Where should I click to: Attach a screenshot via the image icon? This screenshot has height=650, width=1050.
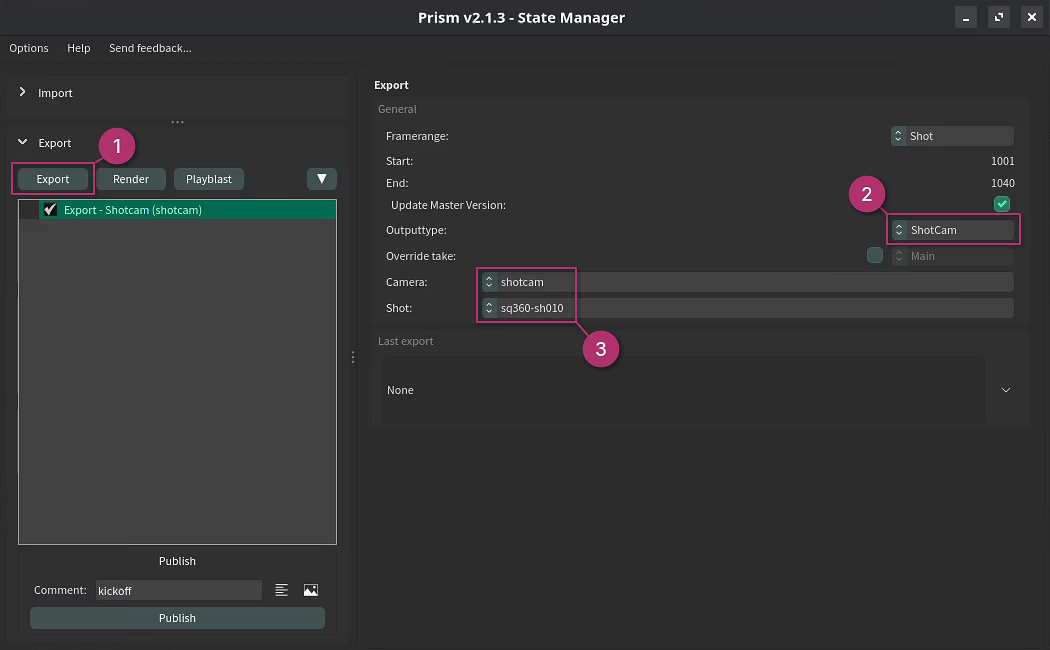[x=311, y=590]
